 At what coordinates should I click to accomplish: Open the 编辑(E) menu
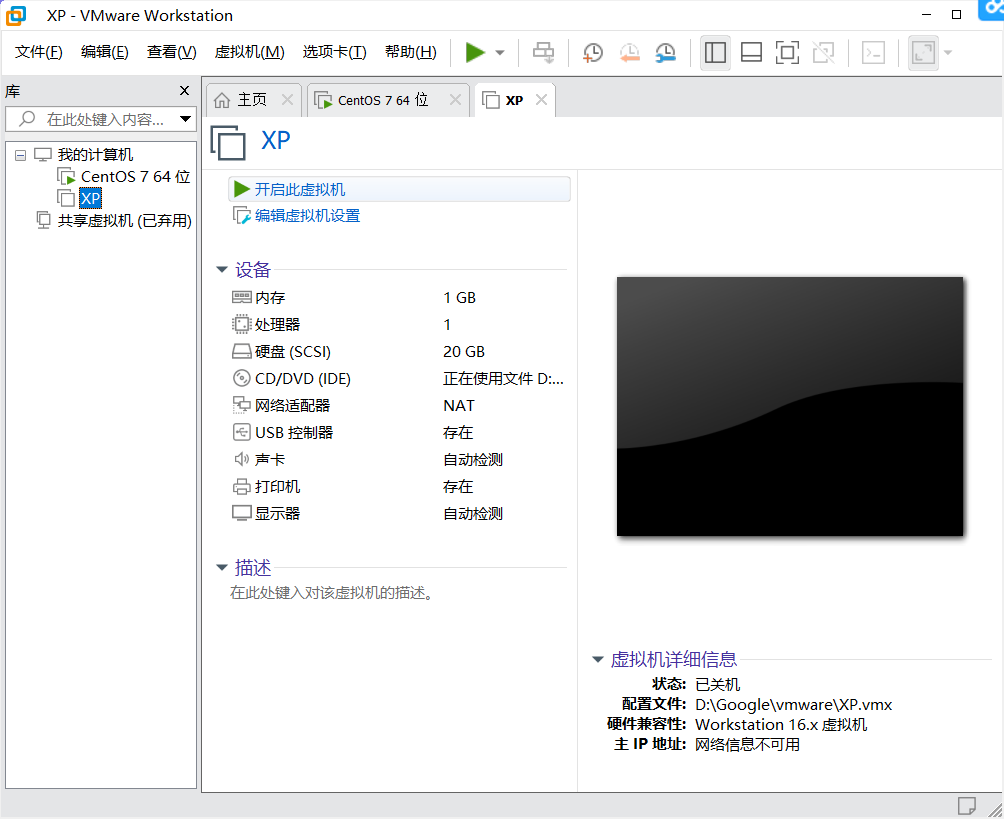click(x=104, y=52)
